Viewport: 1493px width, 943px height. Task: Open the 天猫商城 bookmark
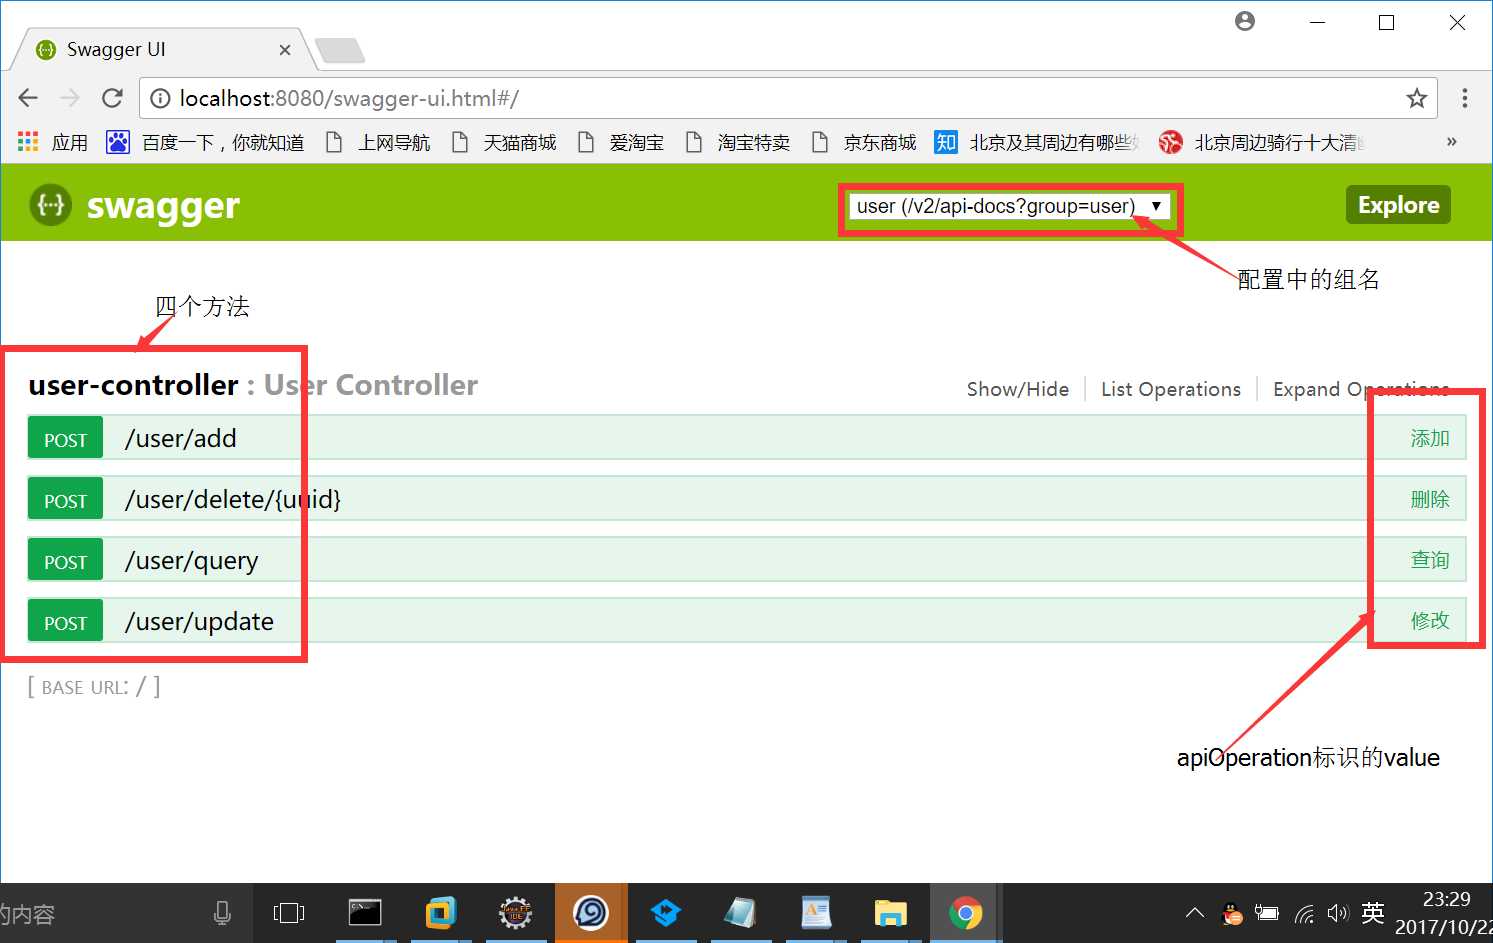click(x=504, y=142)
